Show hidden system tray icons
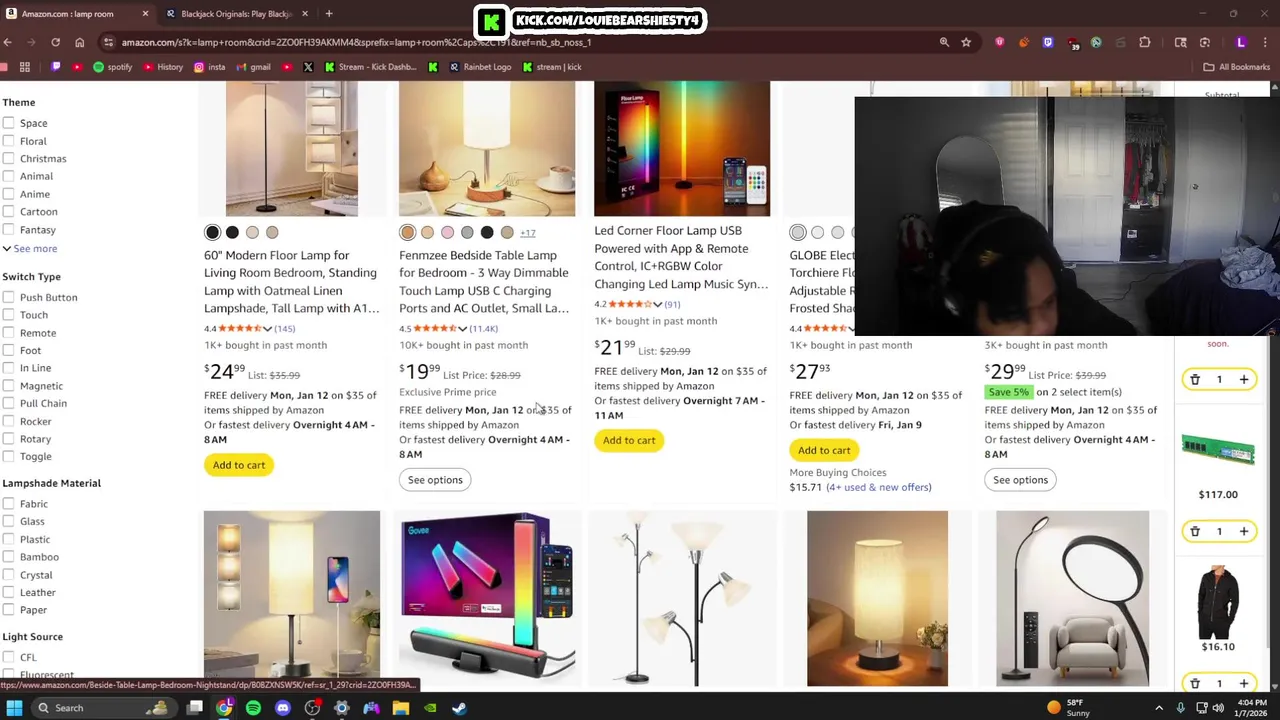The image size is (1280, 720). (x=1160, y=708)
